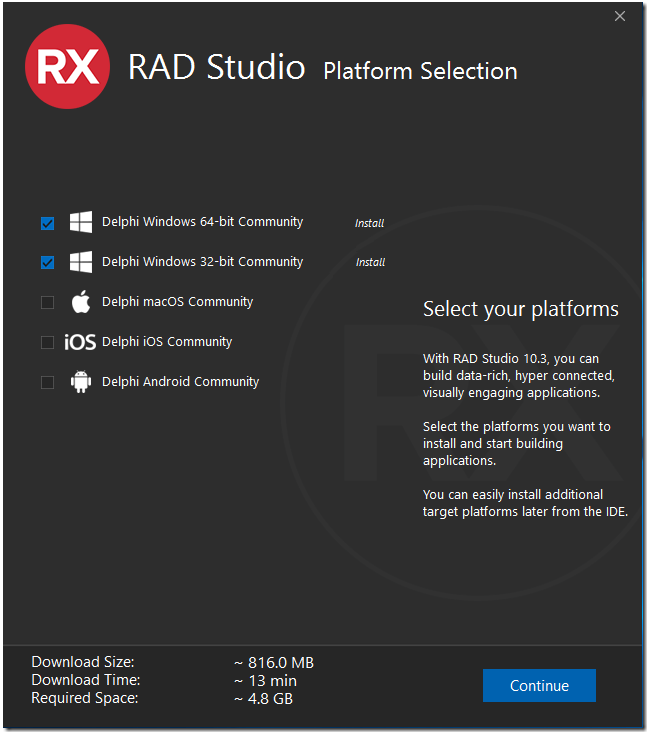This screenshot has width=647, height=733.
Task: Select 'Delphi iOS Community' label
Action: 167,342
